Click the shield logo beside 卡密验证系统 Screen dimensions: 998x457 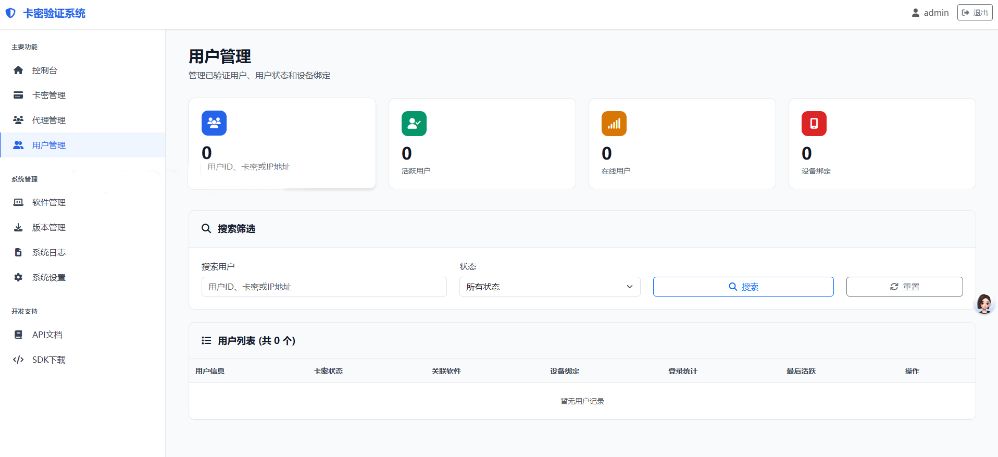[11, 13]
